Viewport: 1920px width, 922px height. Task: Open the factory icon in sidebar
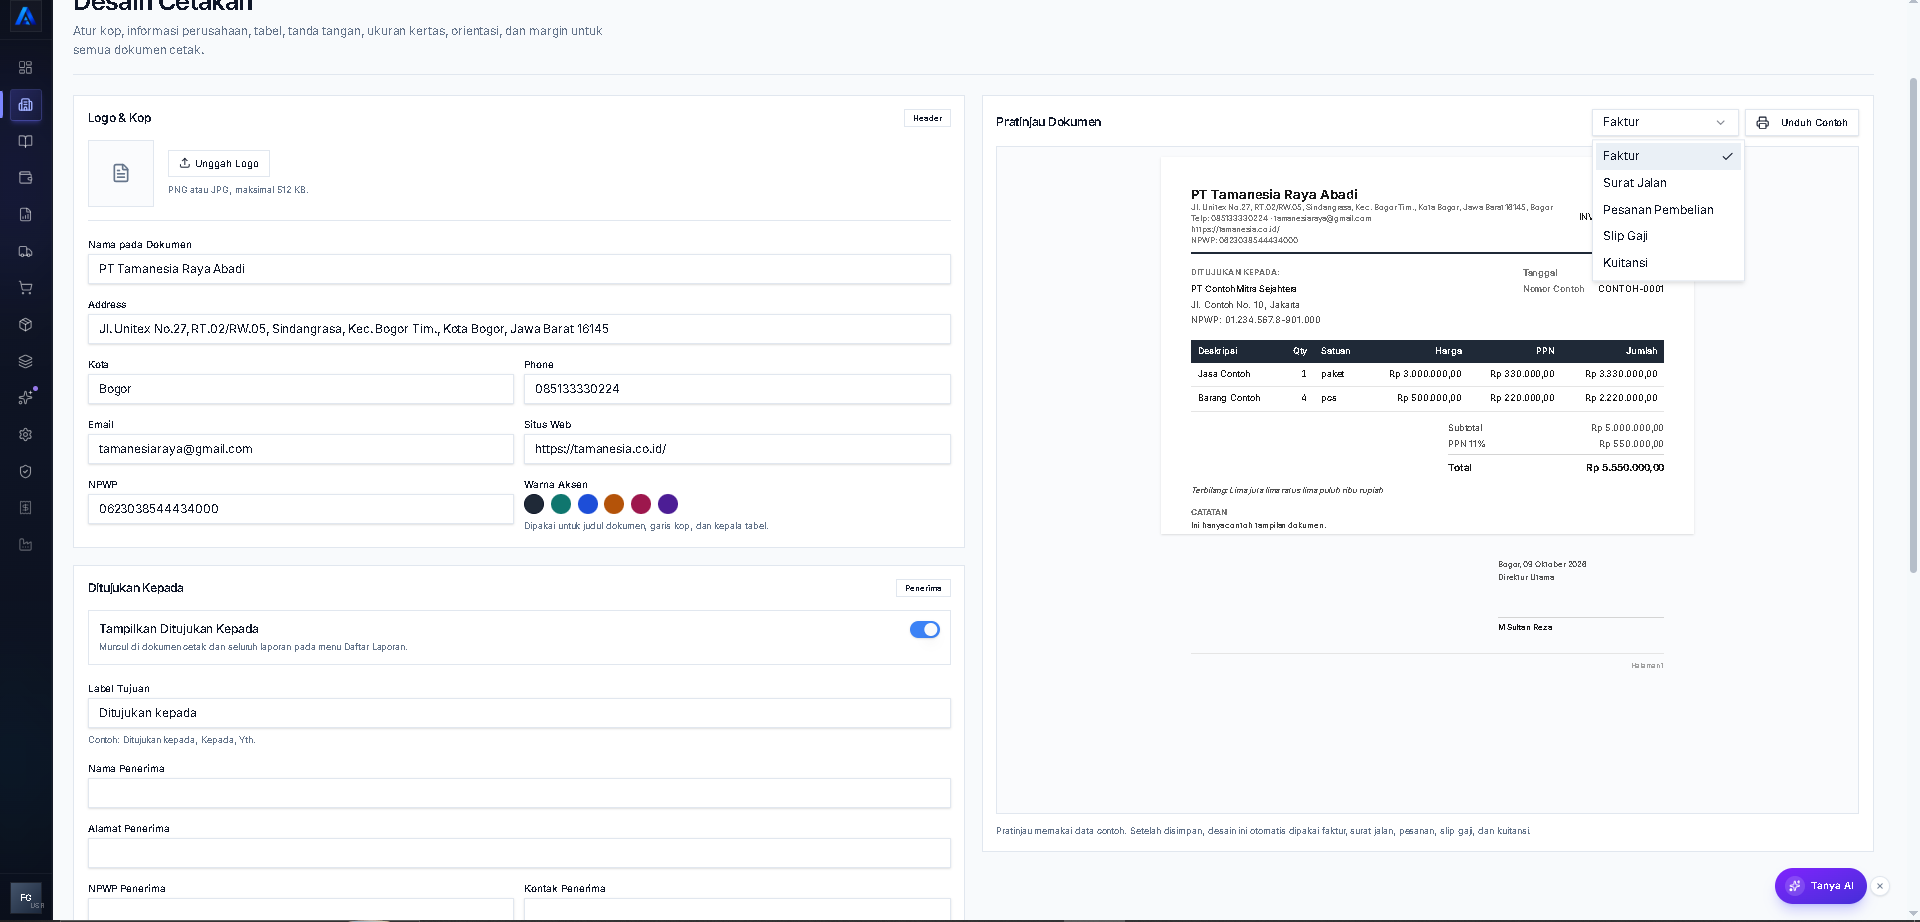point(26,545)
